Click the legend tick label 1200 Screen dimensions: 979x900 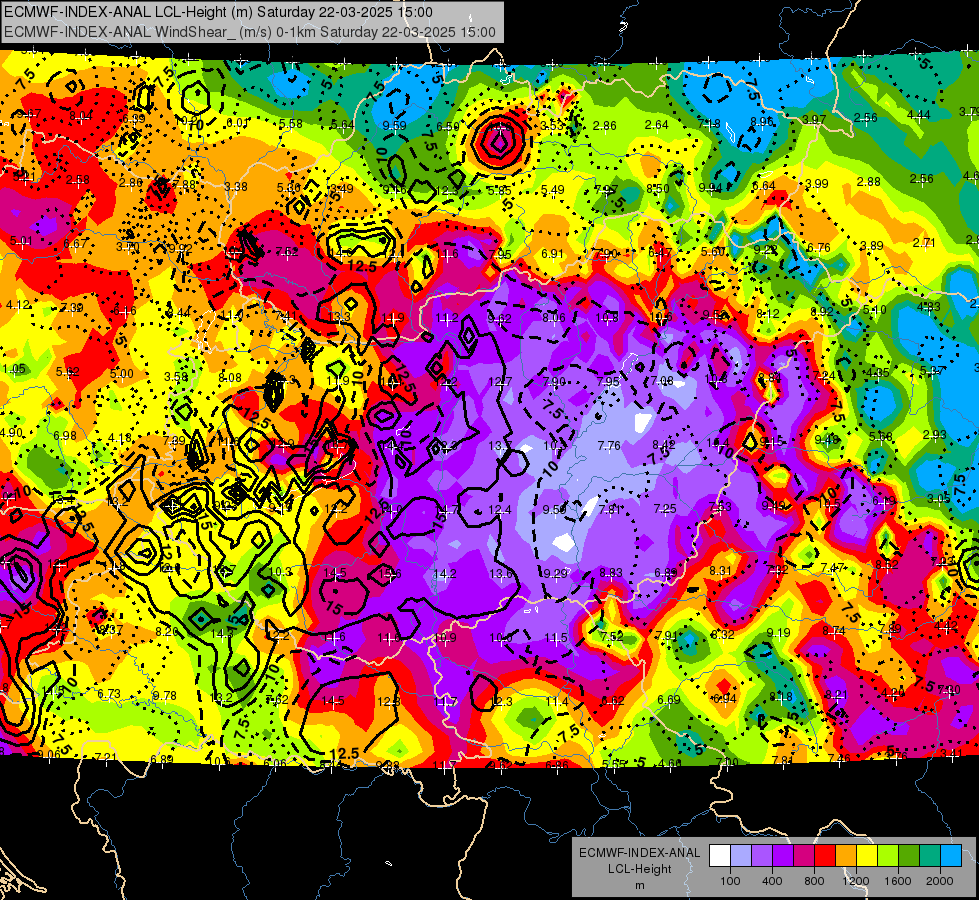tap(856, 881)
